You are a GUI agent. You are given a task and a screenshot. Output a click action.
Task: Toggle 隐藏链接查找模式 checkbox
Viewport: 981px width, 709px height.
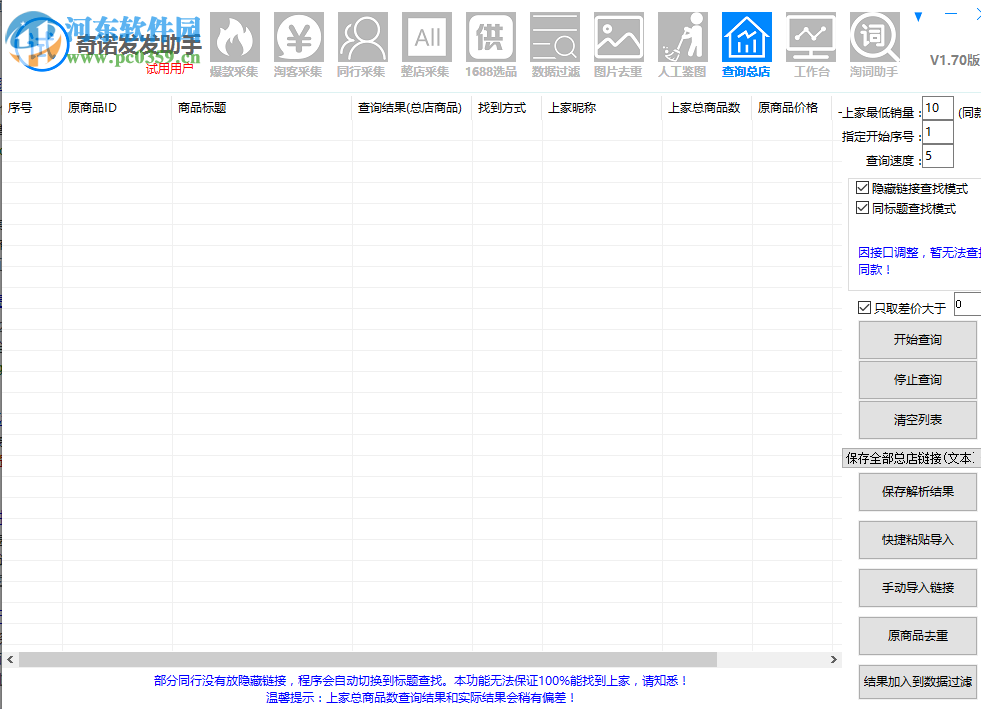point(863,188)
